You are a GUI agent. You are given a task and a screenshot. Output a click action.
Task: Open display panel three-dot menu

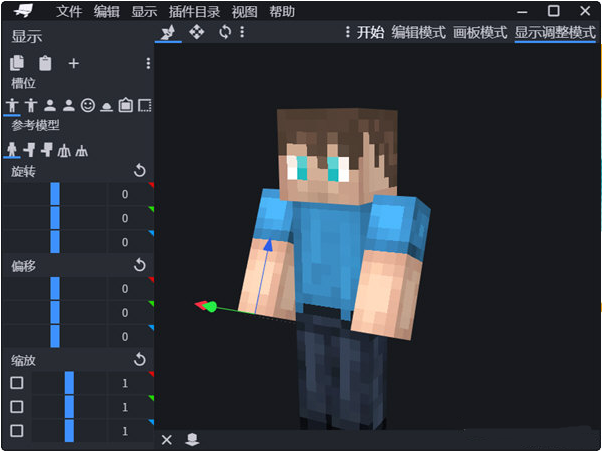point(148,63)
